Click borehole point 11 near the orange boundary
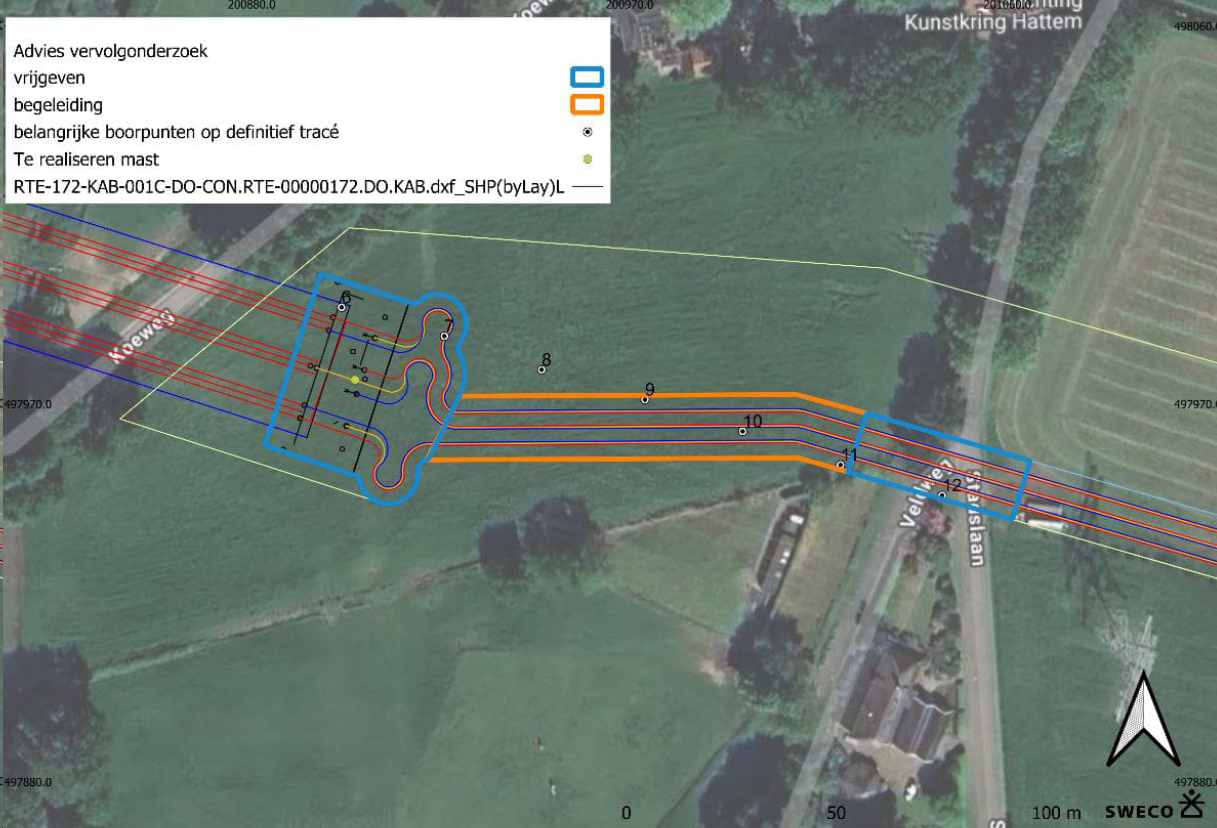This screenshot has height=828, width=1217. point(840,465)
